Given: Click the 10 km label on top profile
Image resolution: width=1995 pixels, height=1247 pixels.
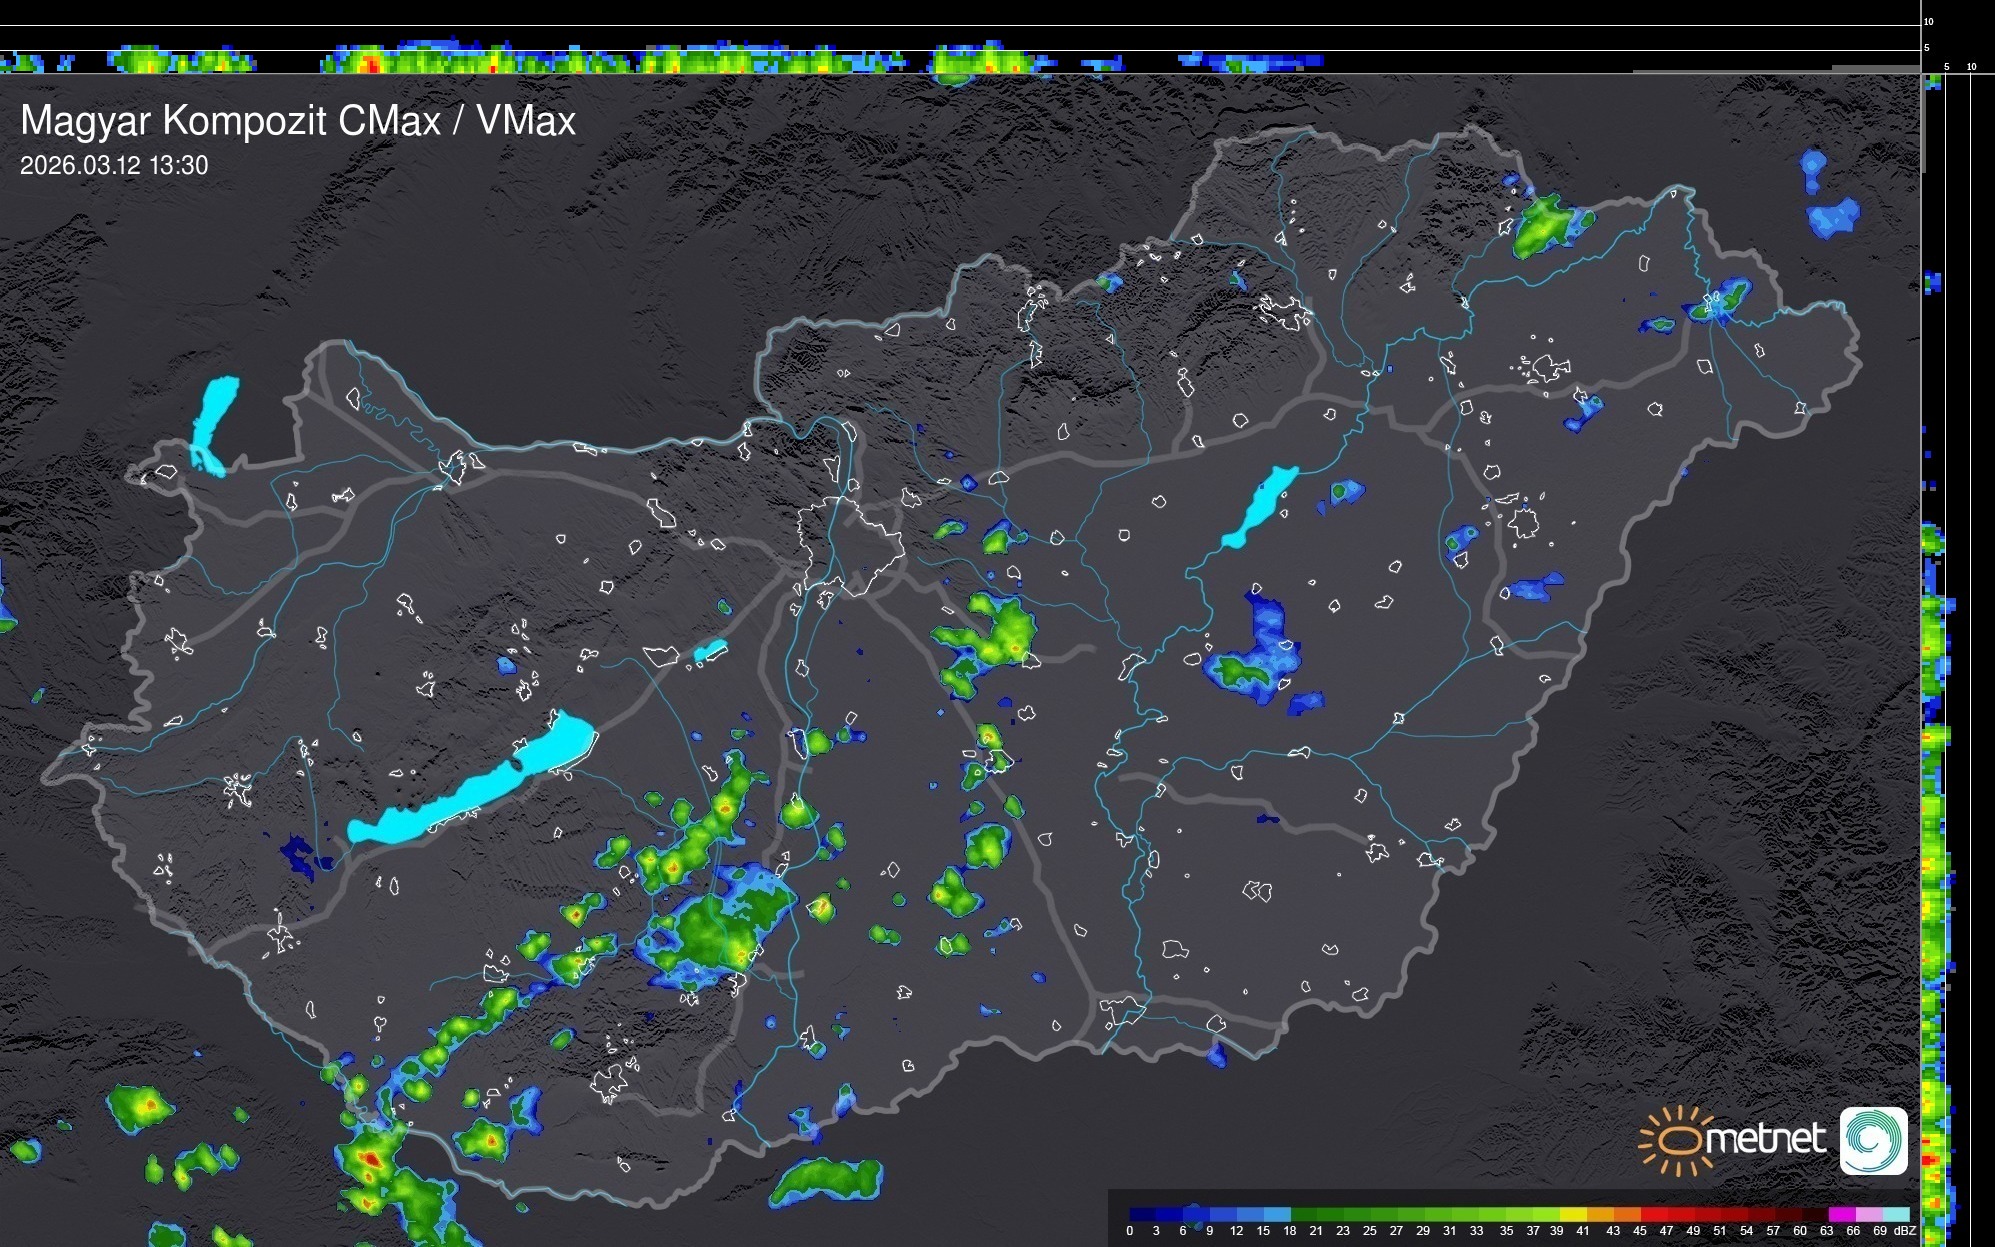Looking at the screenshot, I should (1929, 21).
